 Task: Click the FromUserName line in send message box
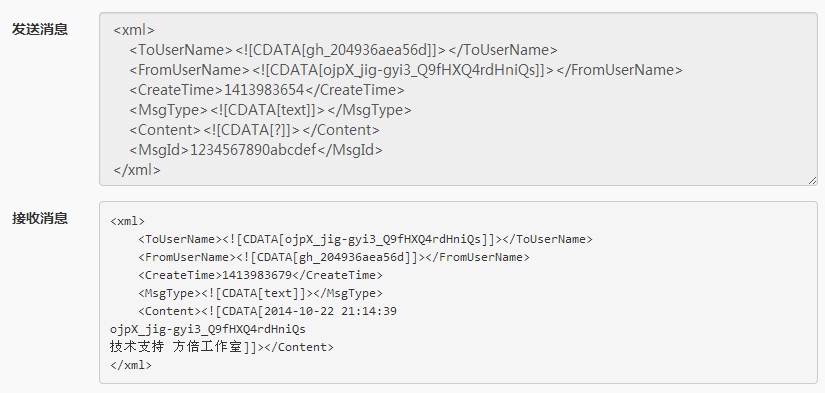(x=406, y=70)
